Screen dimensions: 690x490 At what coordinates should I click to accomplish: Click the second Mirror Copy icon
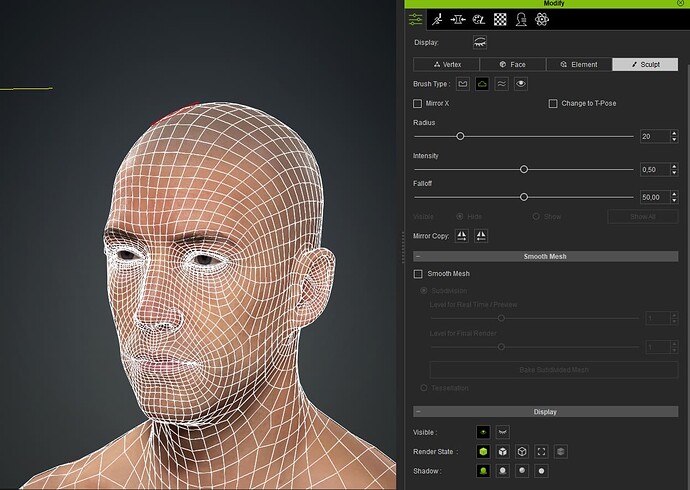[481, 236]
